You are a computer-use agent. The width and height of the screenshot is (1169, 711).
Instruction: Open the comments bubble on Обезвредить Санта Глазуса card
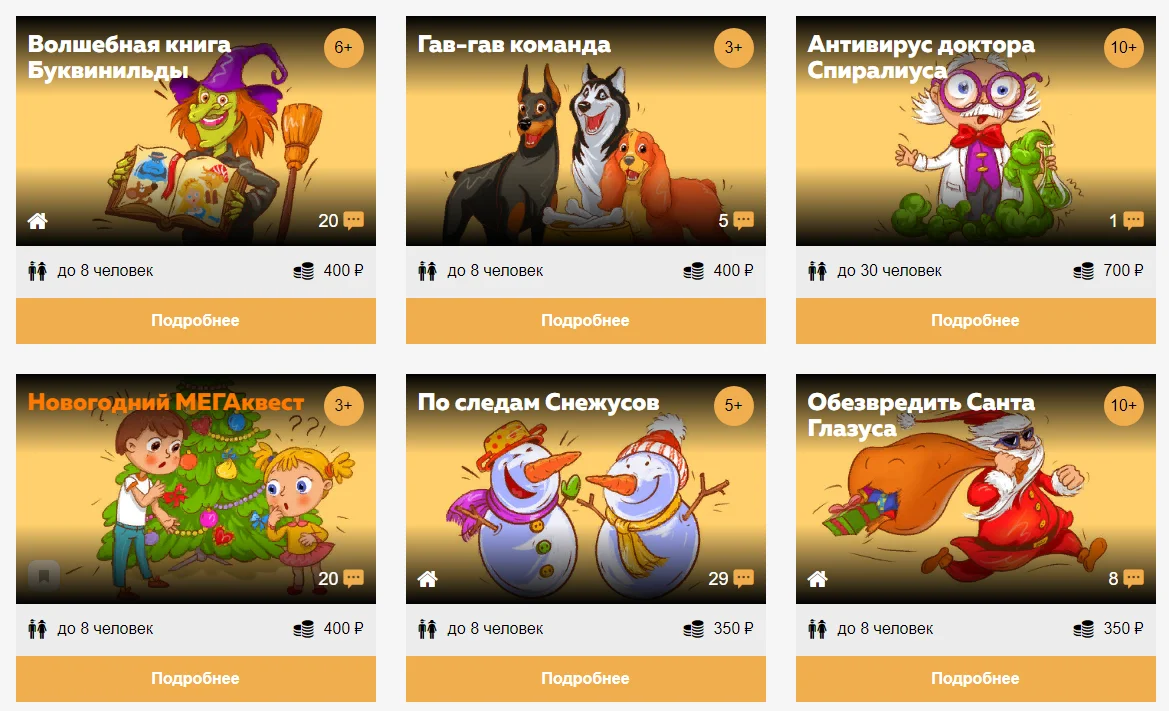[1133, 578]
